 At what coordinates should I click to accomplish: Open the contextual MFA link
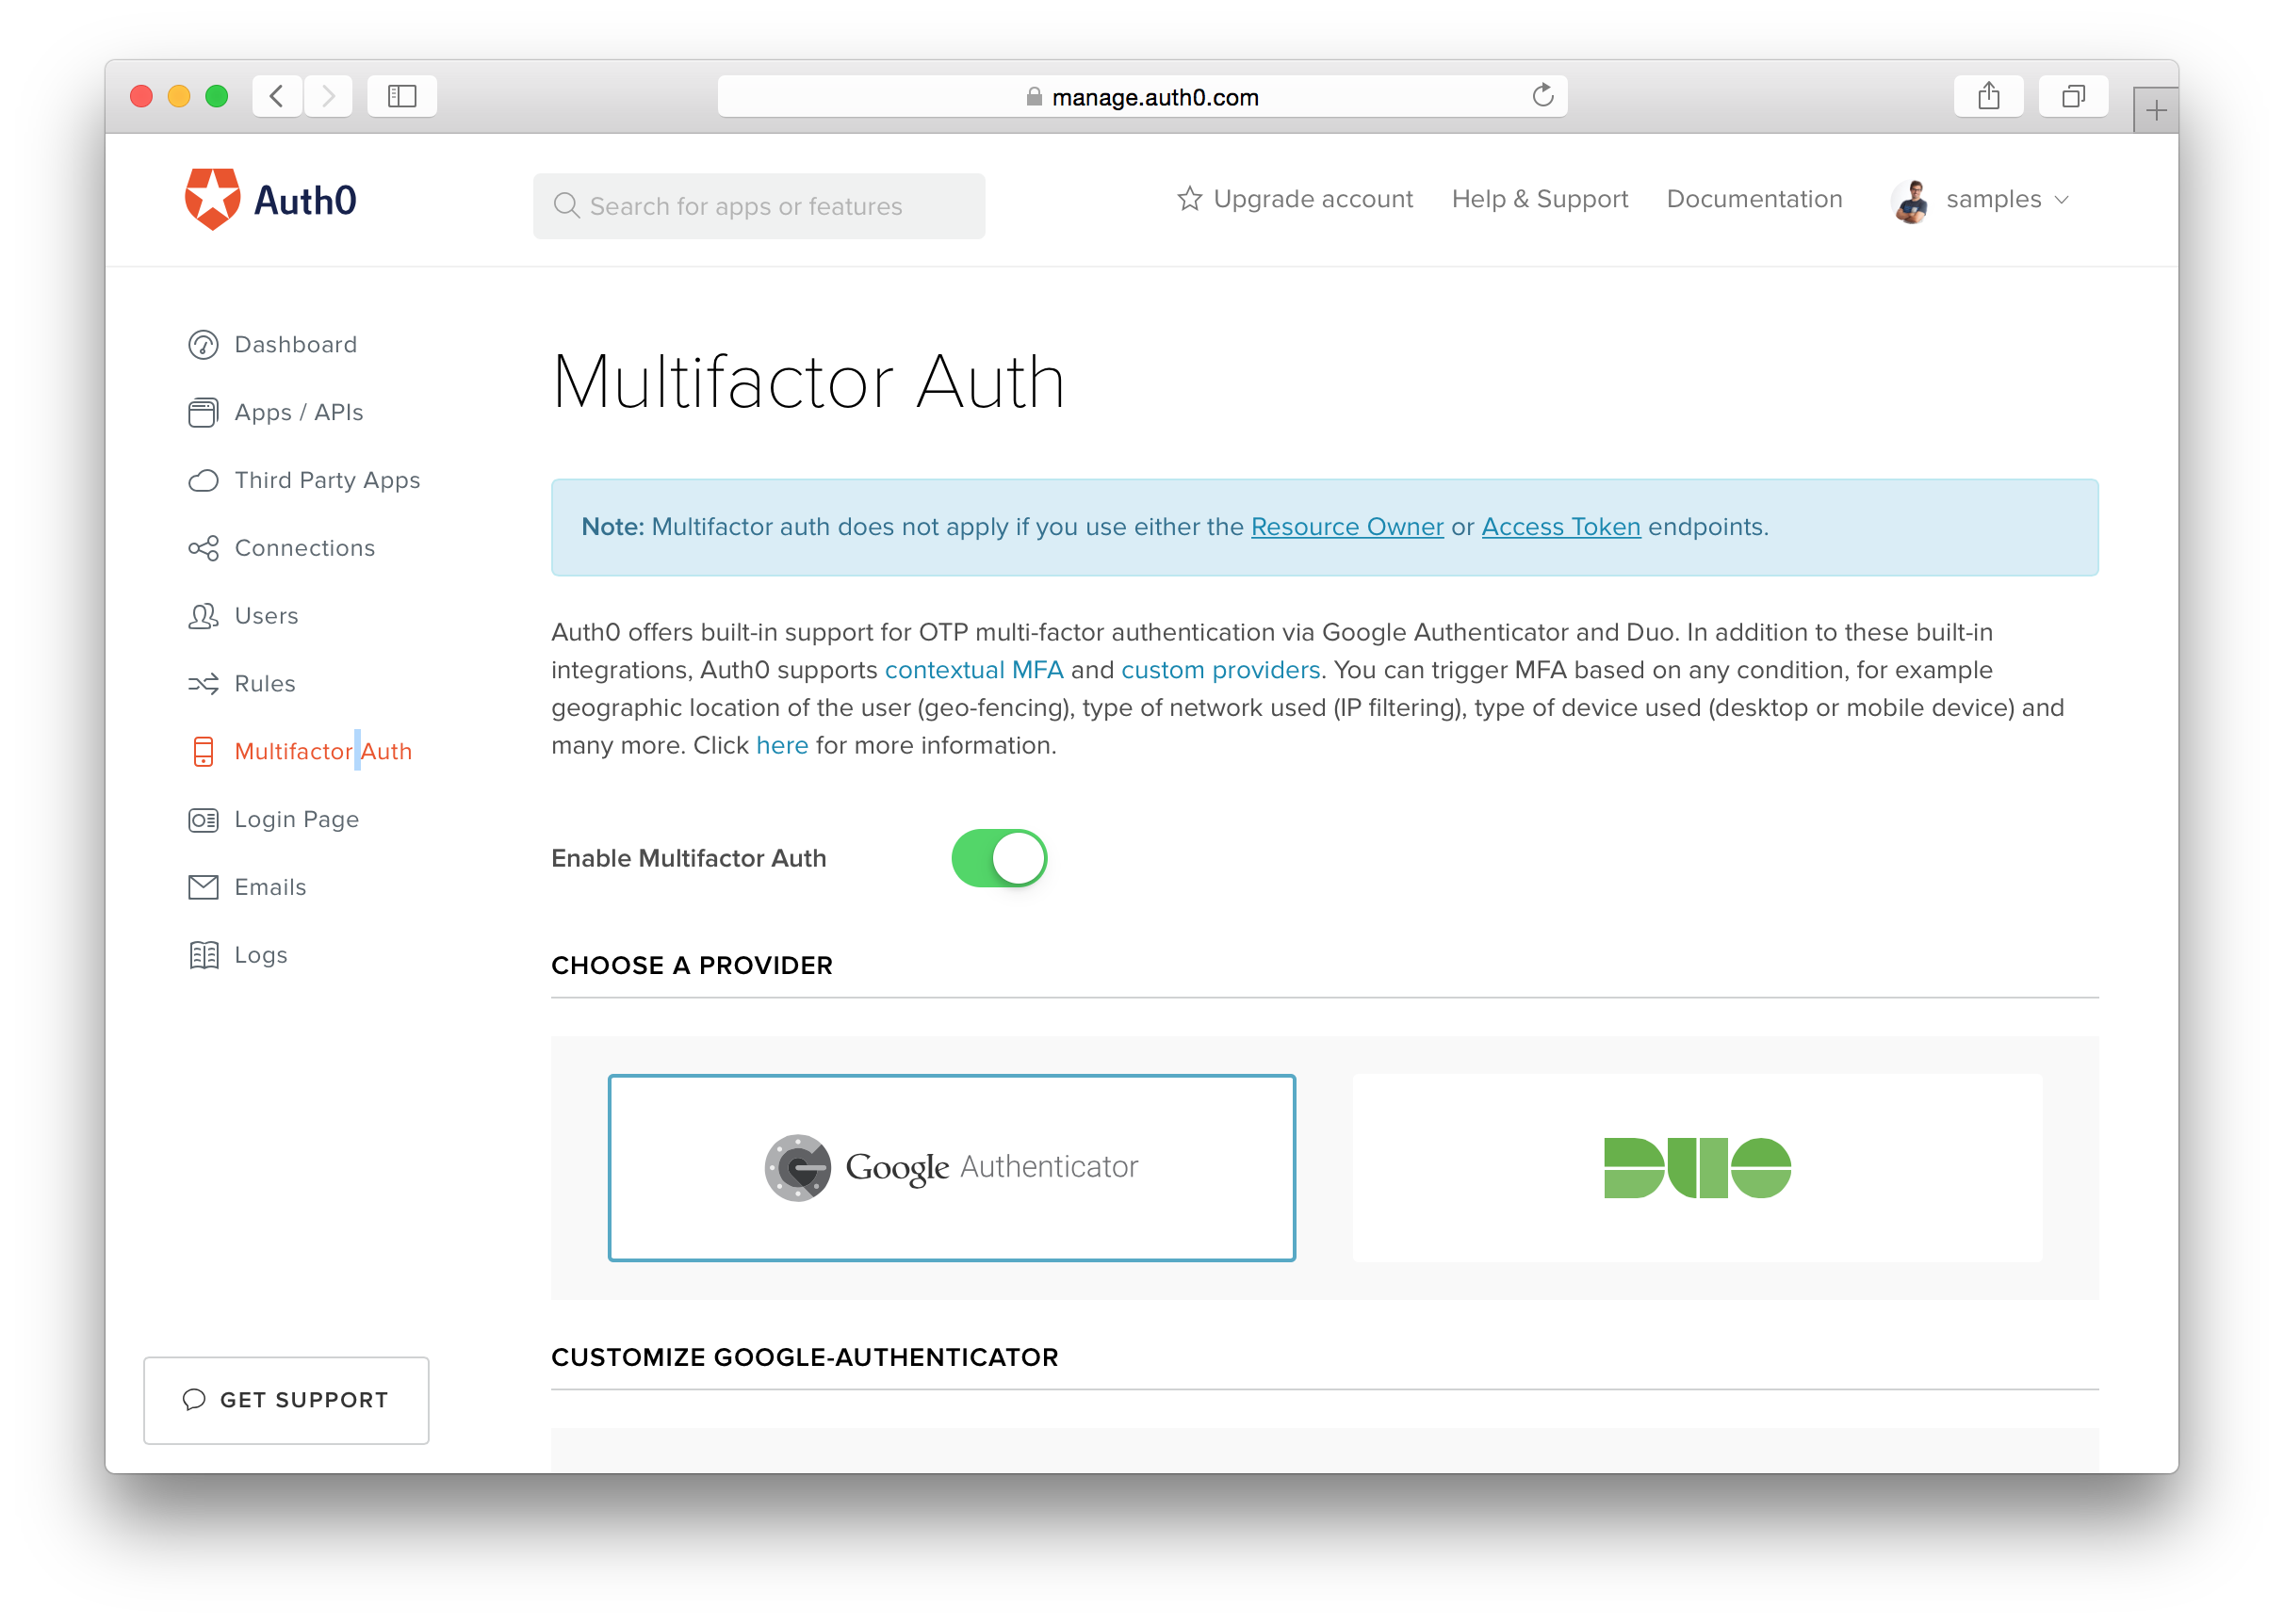(973, 670)
